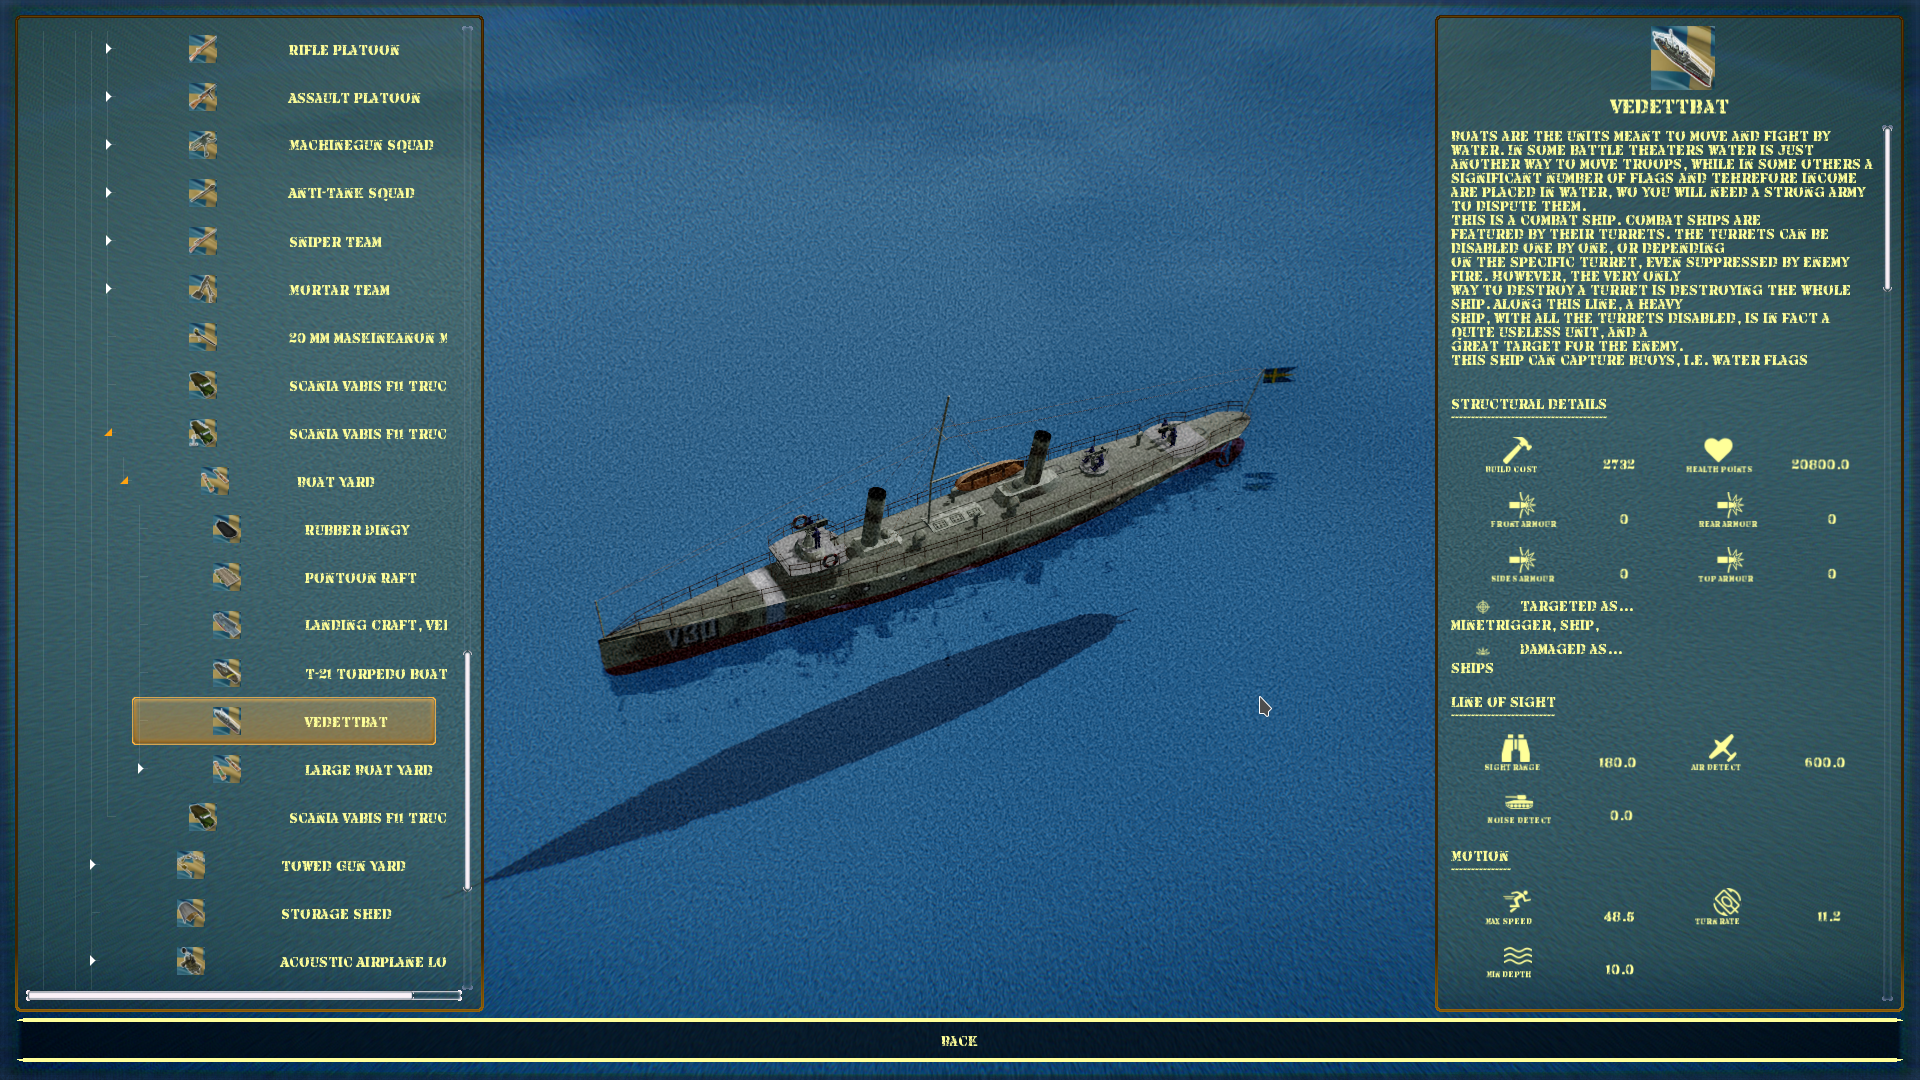Click the Vedettbat ship icon in list
Screen dimensions: 1920x1080
227,721
